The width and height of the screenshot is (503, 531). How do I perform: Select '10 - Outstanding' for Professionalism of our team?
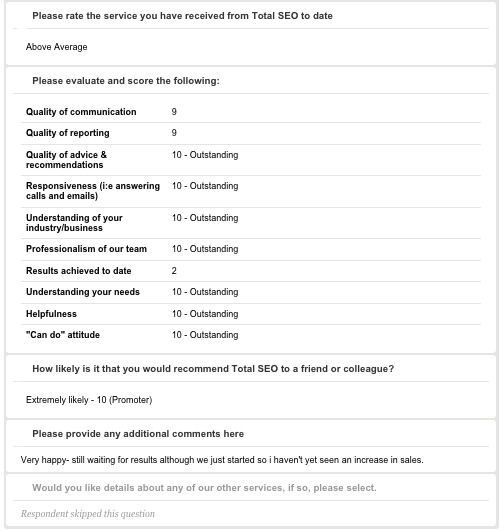(x=205, y=249)
